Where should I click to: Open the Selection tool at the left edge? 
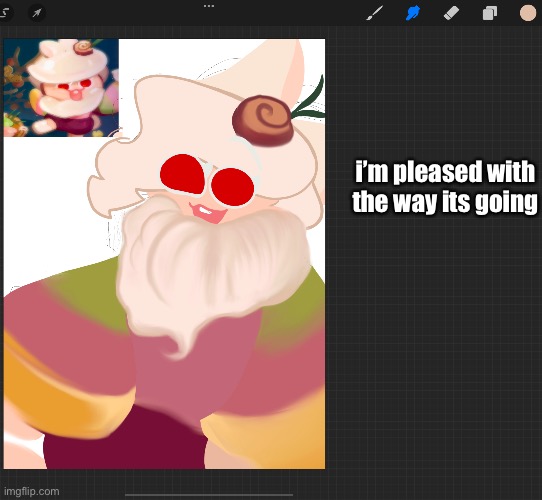(5, 13)
